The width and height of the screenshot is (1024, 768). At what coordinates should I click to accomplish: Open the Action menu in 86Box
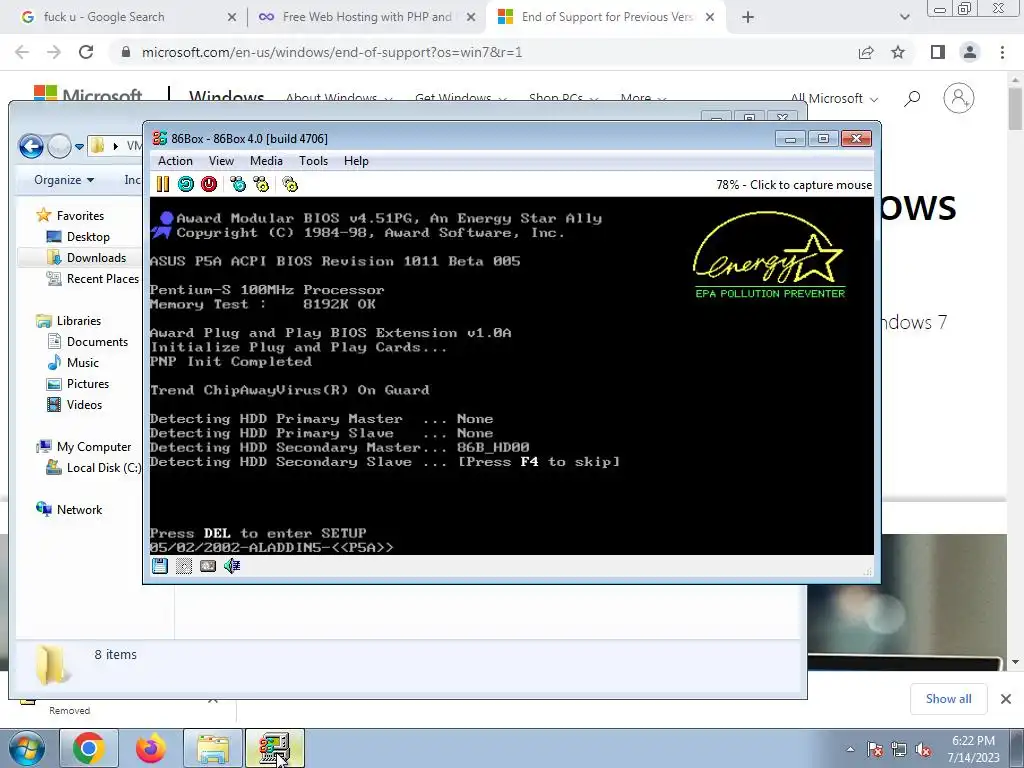[x=175, y=161]
